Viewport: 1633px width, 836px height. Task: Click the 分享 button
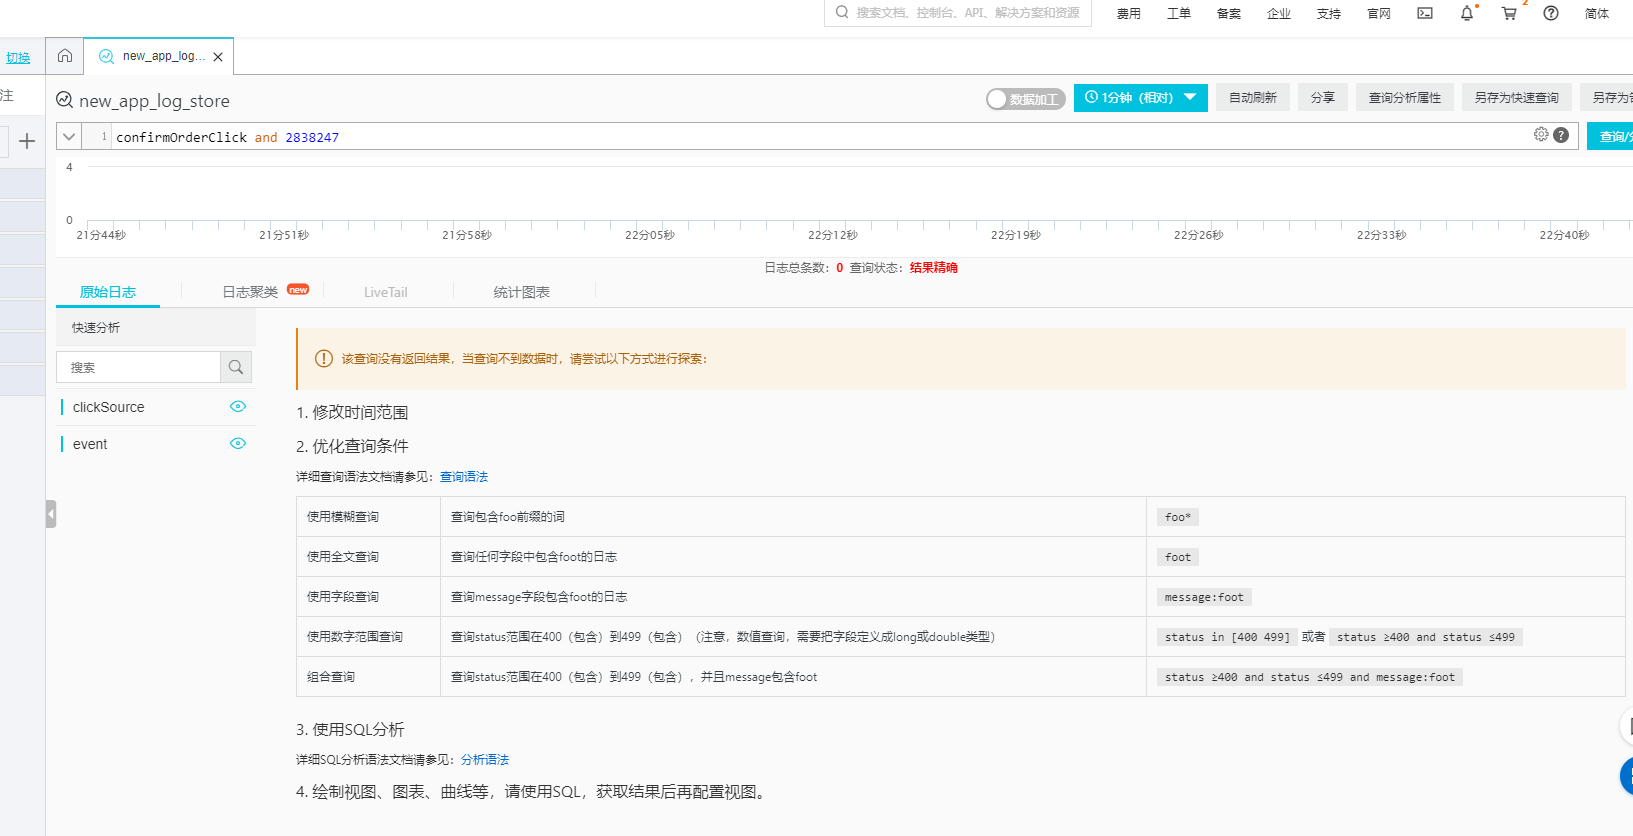point(1323,98)
